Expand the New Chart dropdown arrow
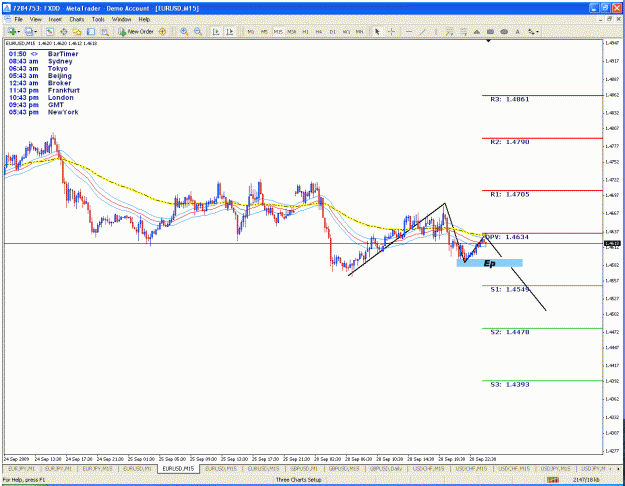 (x=18, y=32)
